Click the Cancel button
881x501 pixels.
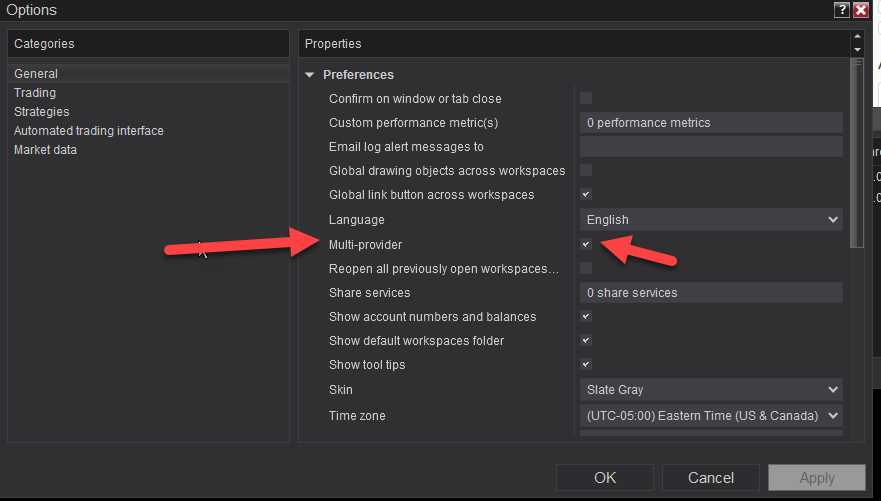[x=710, y=478]
